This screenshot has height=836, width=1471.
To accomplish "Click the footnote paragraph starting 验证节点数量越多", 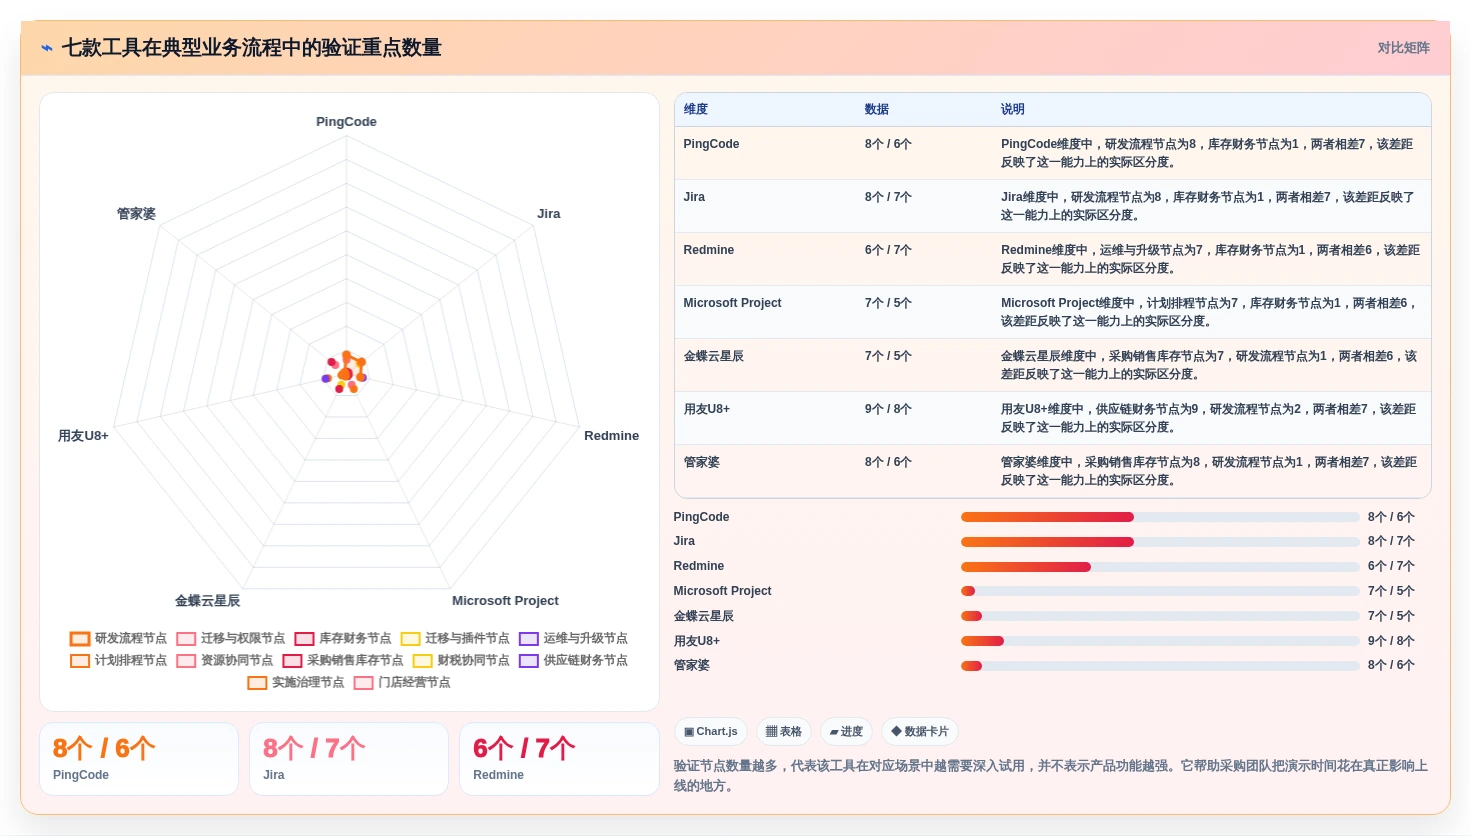I will click(x=1051, y=776).
